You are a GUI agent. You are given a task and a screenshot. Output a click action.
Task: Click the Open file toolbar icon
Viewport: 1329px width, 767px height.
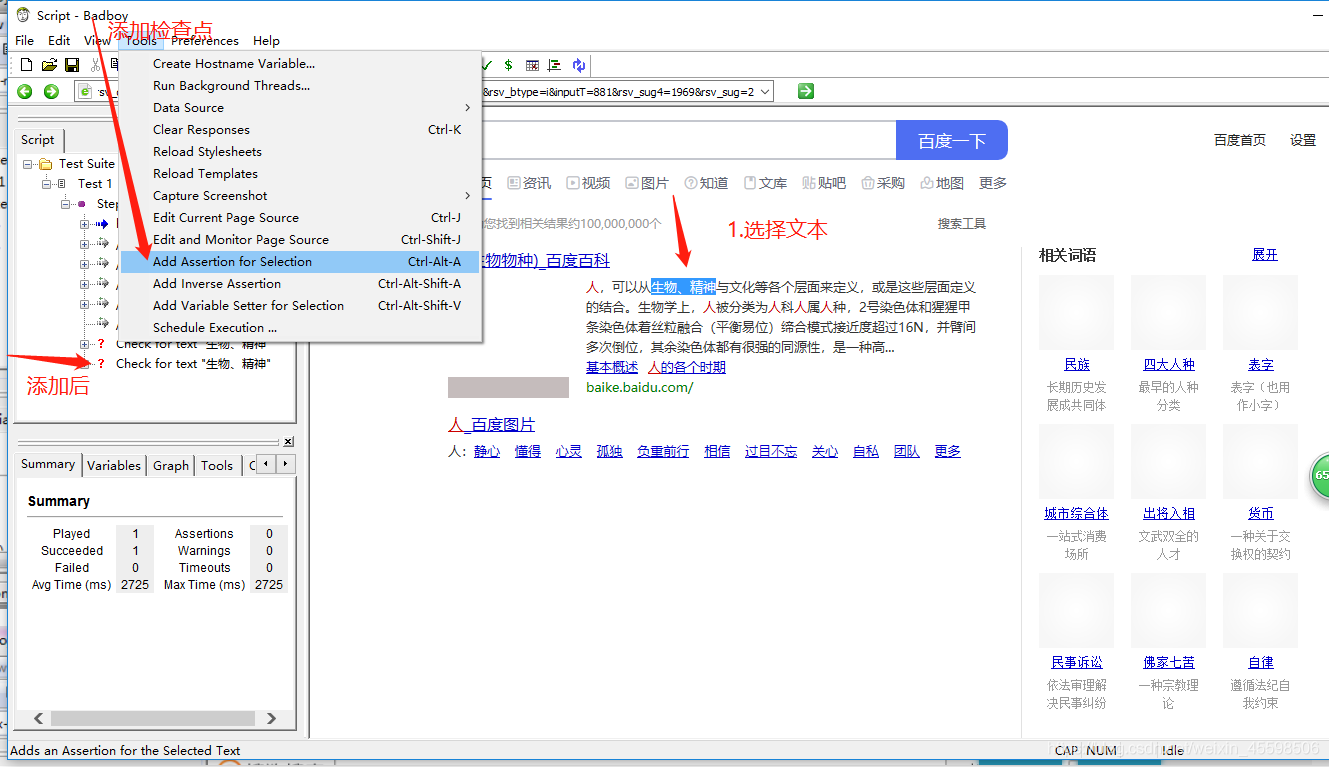click(49, 65)
